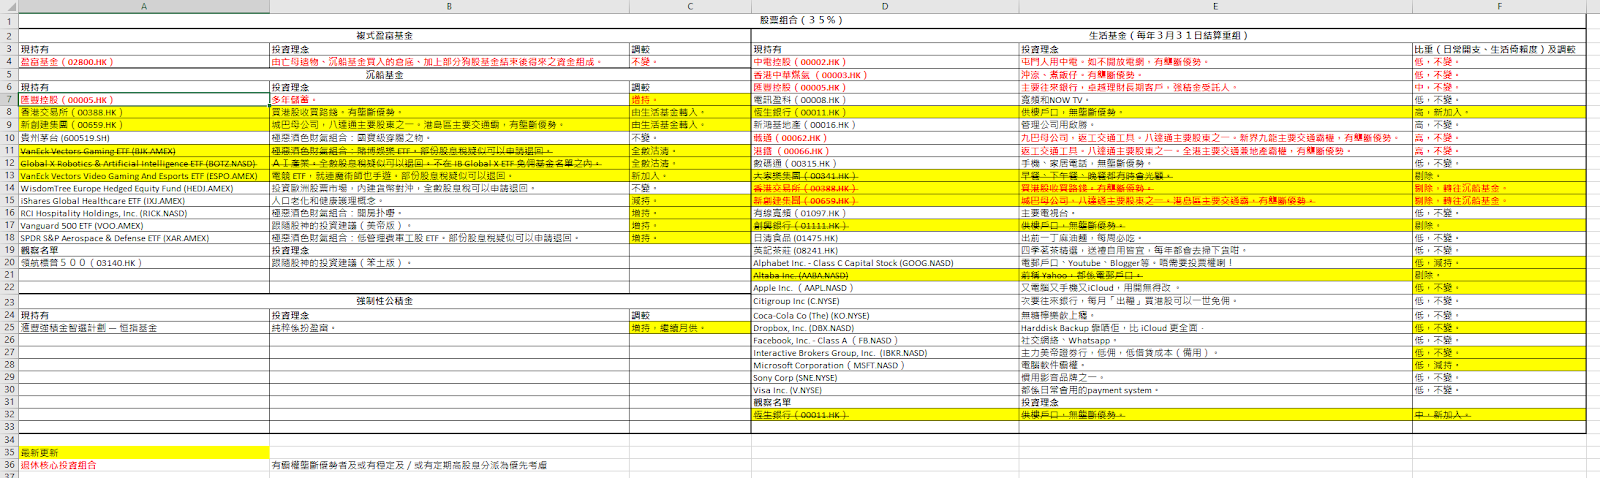The image size is (1600, 478).
Task: Select cell Apple Inc. (AAPL.NASD)
Action: pos(885,288)
